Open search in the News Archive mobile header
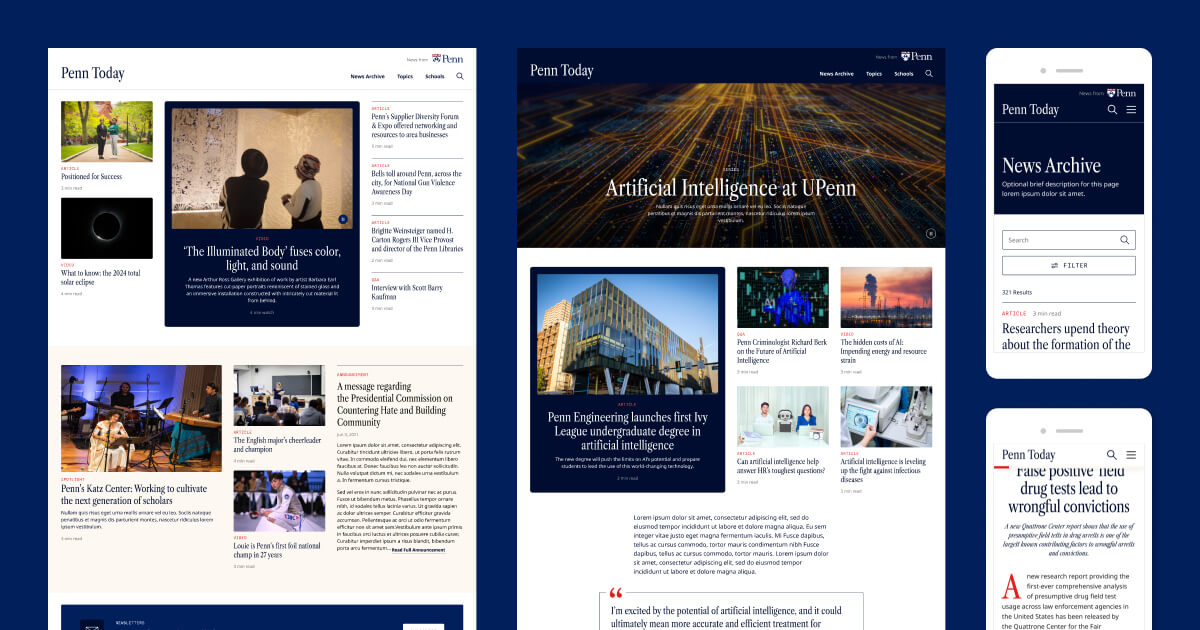Viewport: 1200px width, 630px height. [x=1112, y=110]
